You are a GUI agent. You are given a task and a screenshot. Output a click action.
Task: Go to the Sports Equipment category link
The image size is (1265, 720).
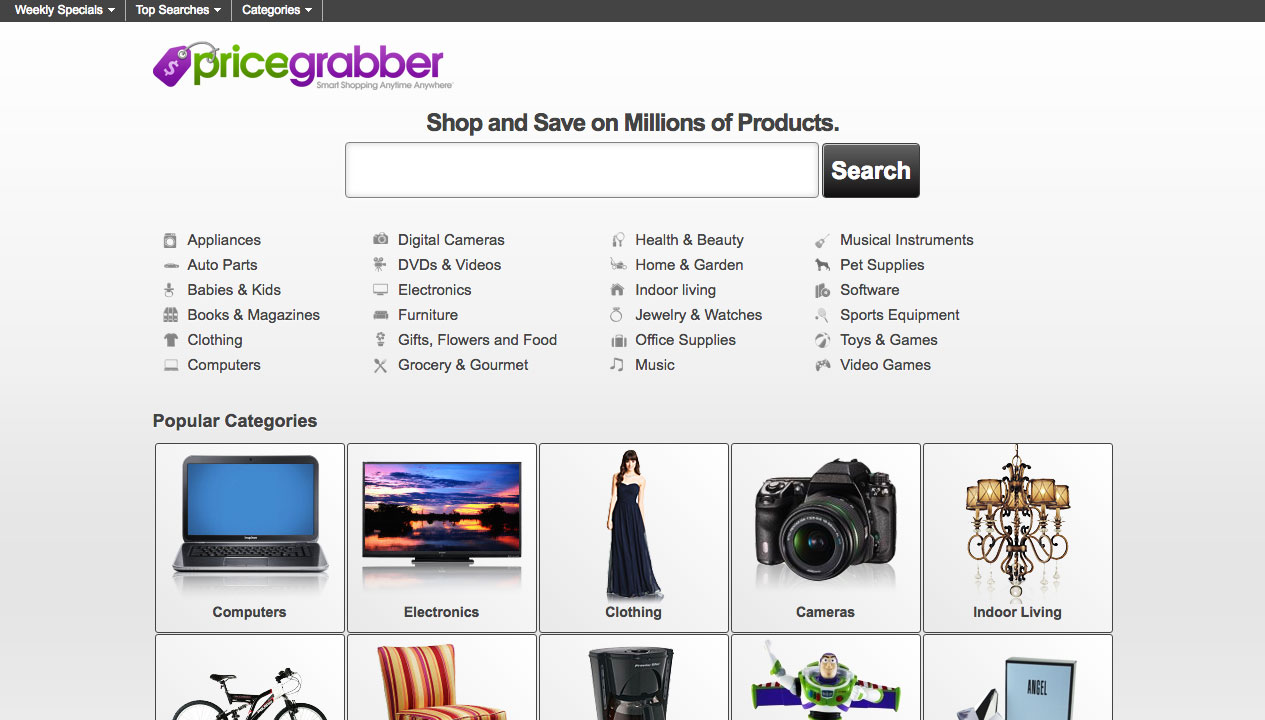coord(899,315)
